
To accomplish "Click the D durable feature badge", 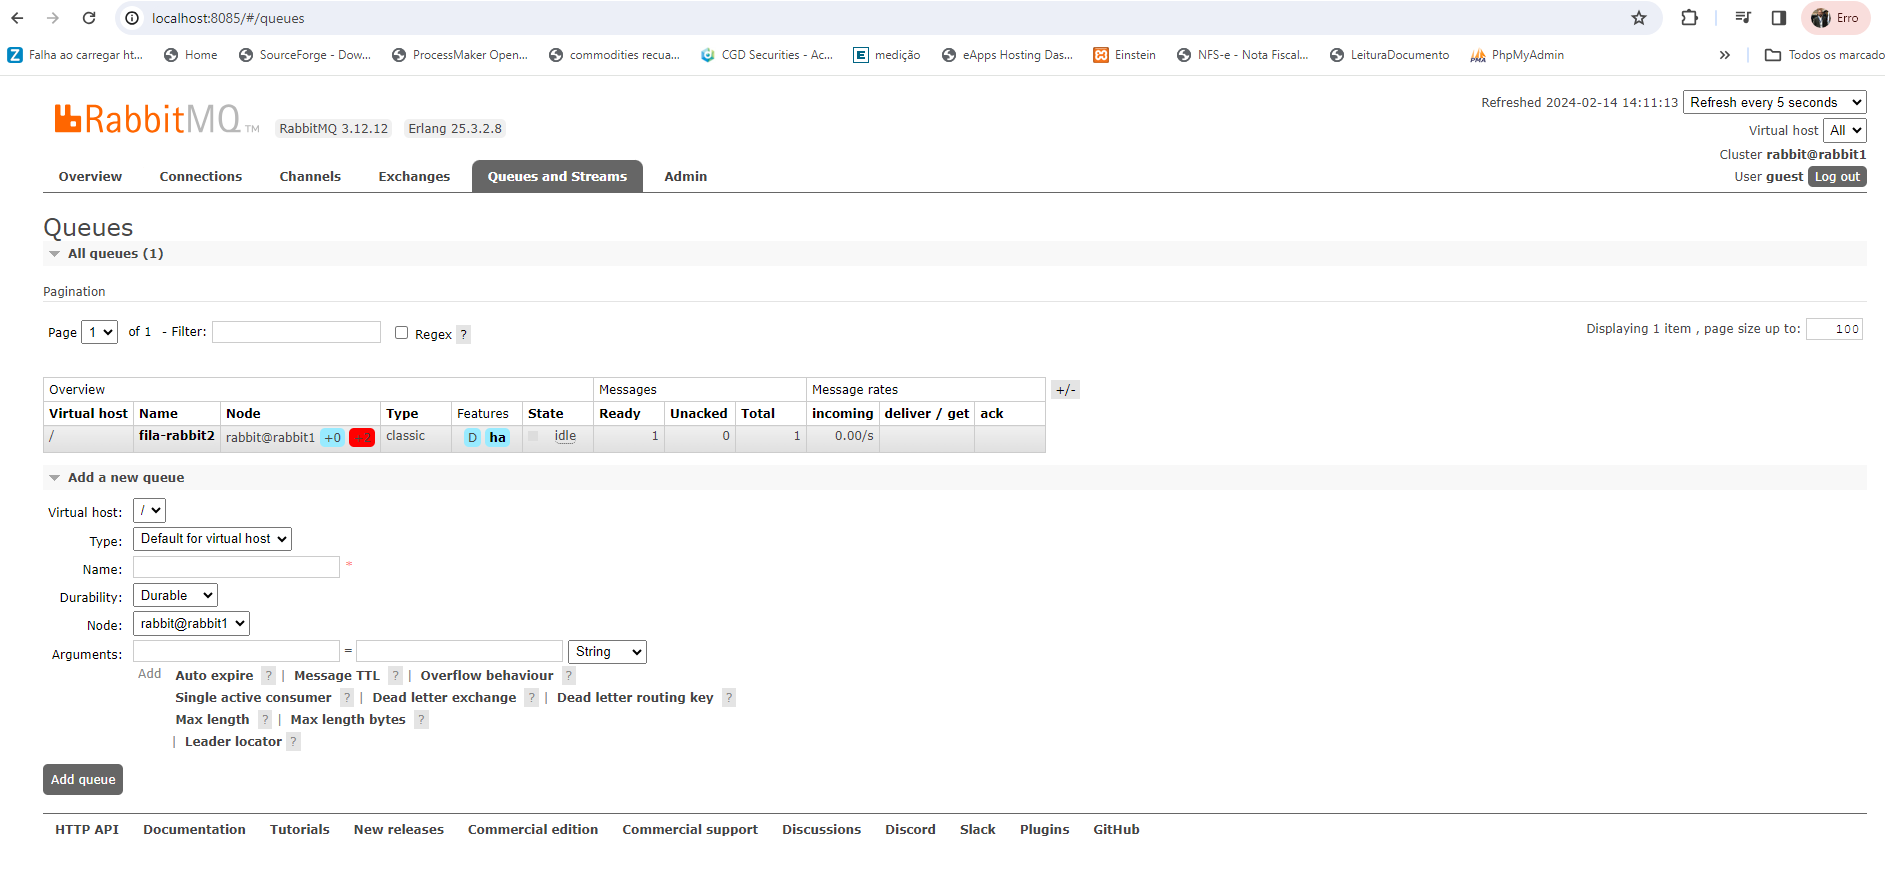I will point(472,438).
